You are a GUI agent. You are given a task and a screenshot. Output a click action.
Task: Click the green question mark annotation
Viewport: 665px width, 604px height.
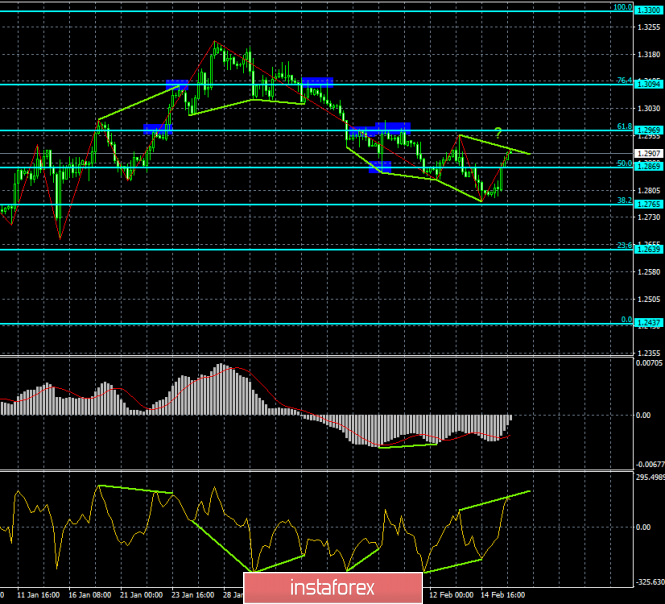coord(498,133)
